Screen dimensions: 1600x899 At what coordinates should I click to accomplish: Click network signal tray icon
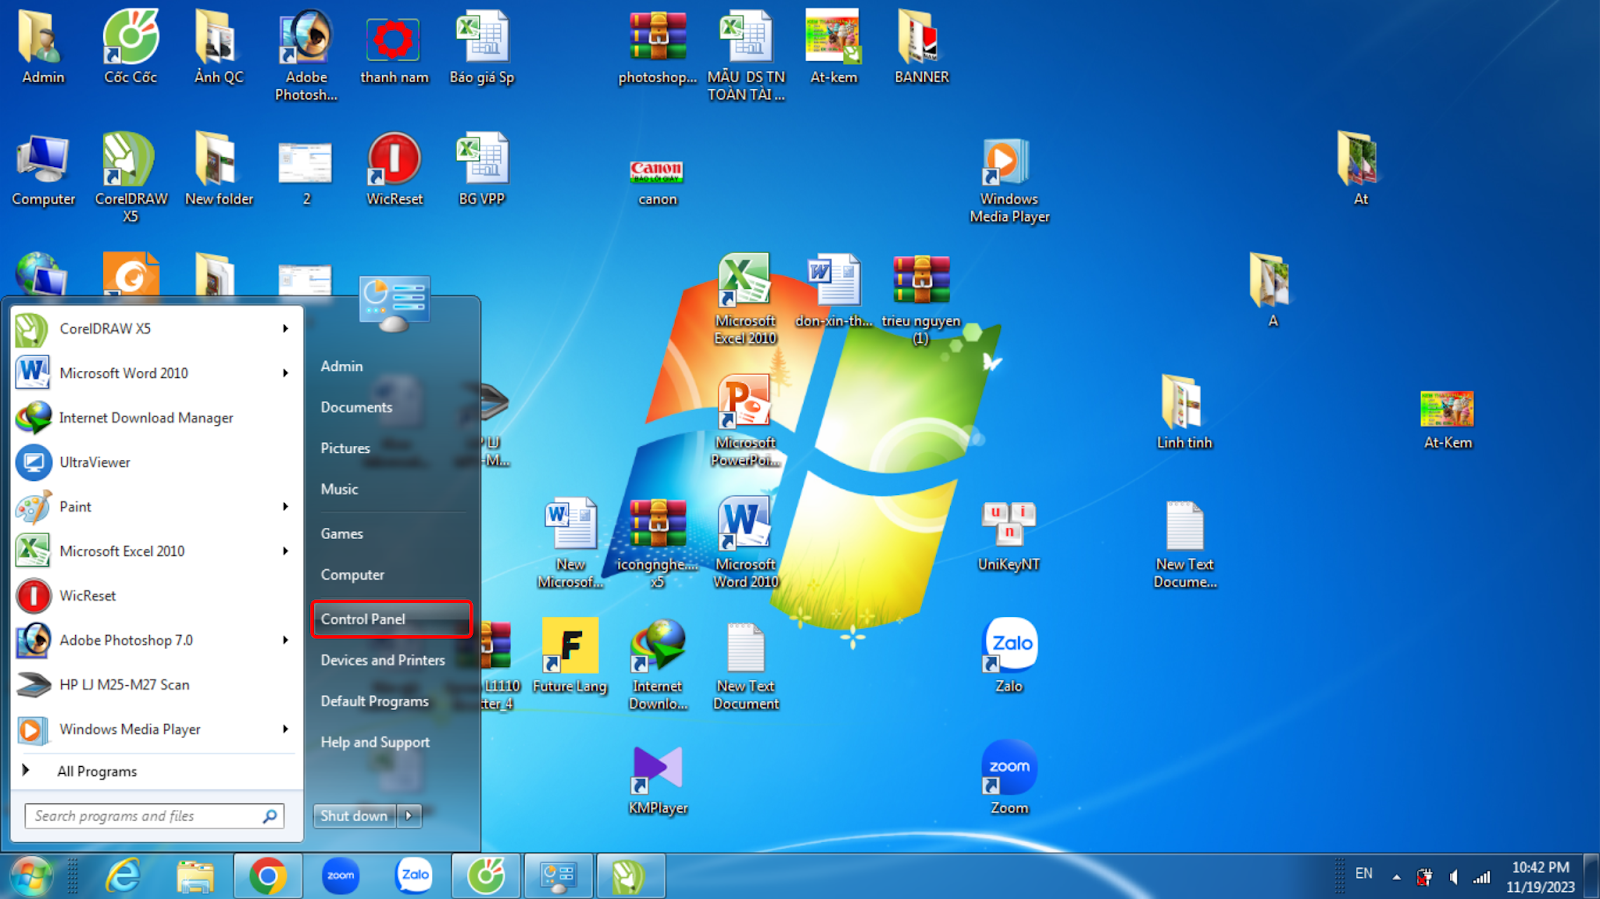click(x=1482, y=877)
